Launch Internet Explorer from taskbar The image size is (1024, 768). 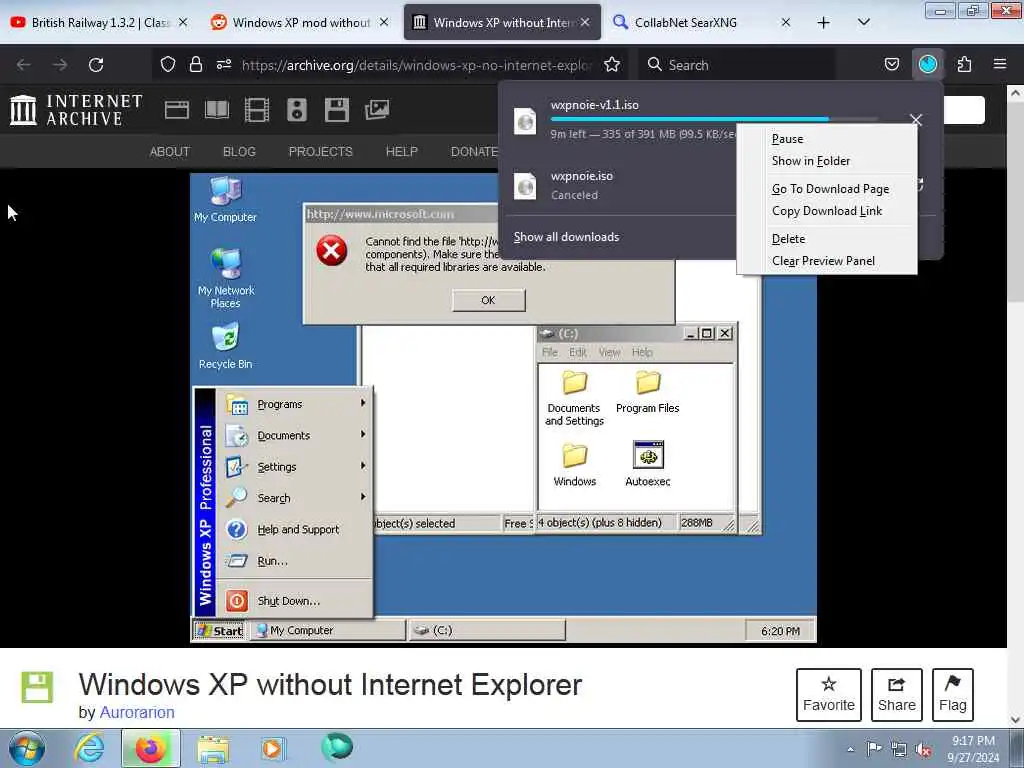coord(89,748)
